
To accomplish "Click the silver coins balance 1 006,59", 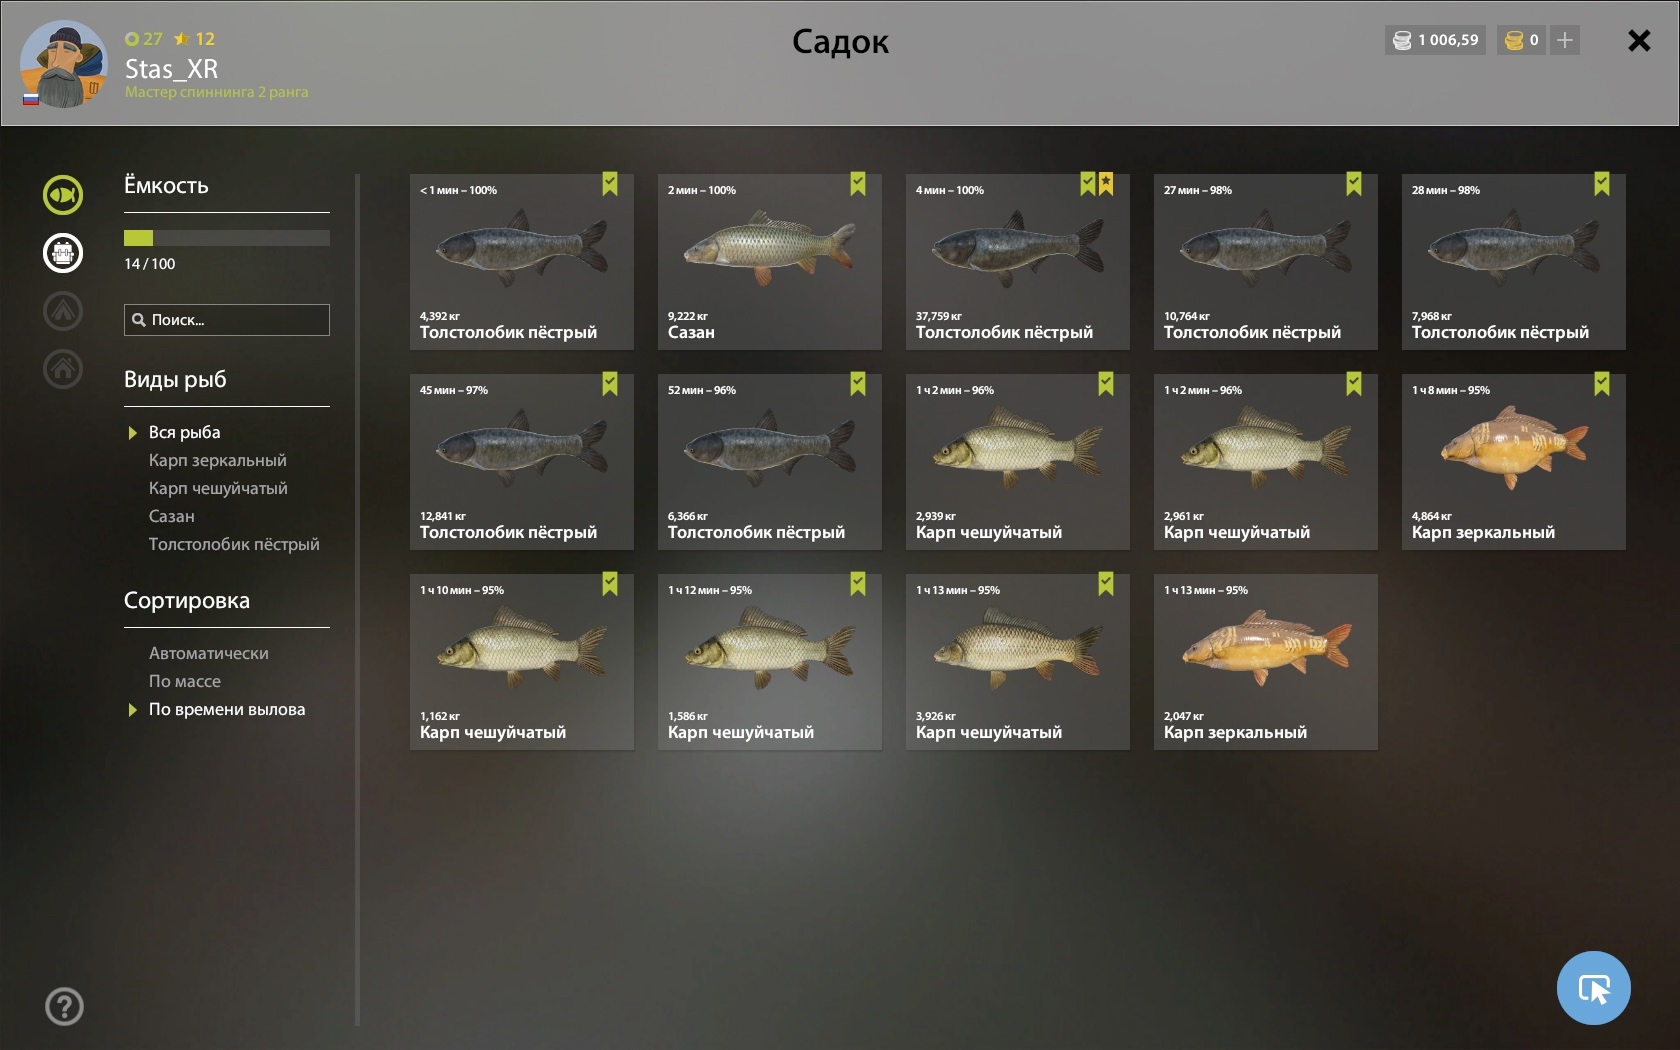I will [1435, 40].
